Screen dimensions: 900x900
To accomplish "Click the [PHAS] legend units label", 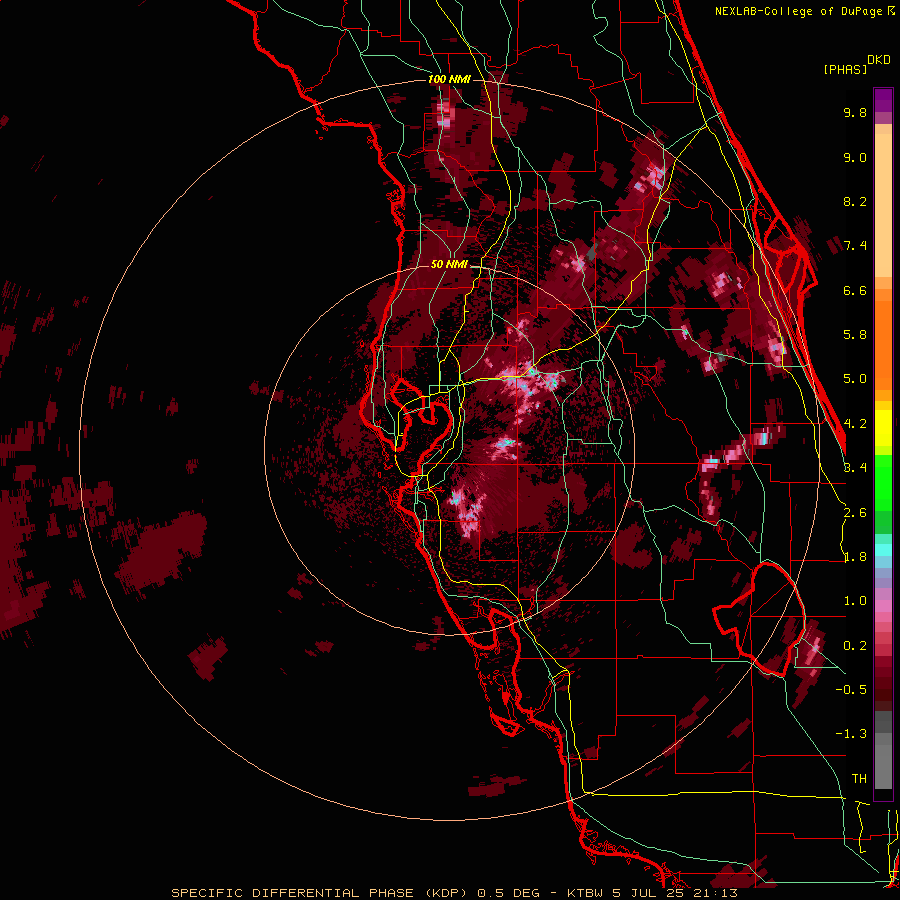I will coord(845,69).
